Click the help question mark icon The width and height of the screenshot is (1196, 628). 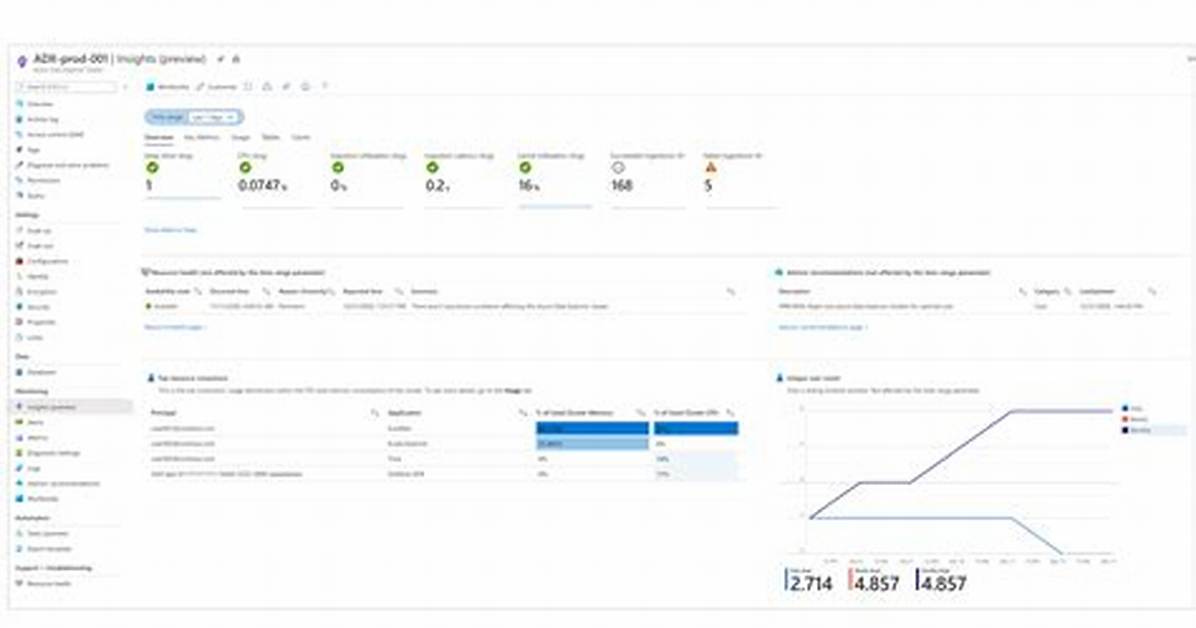[324, 87]
